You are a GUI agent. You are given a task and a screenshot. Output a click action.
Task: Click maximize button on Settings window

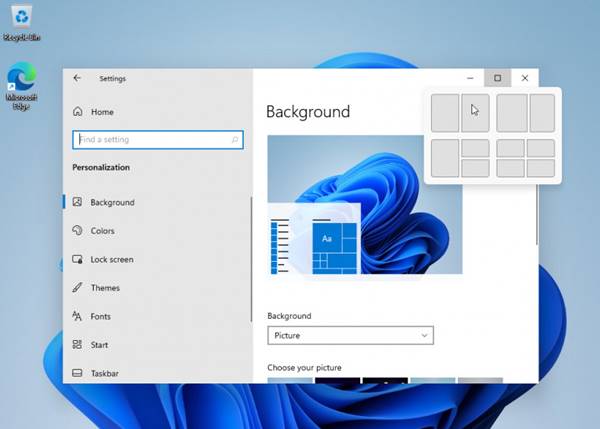(497, 78)
